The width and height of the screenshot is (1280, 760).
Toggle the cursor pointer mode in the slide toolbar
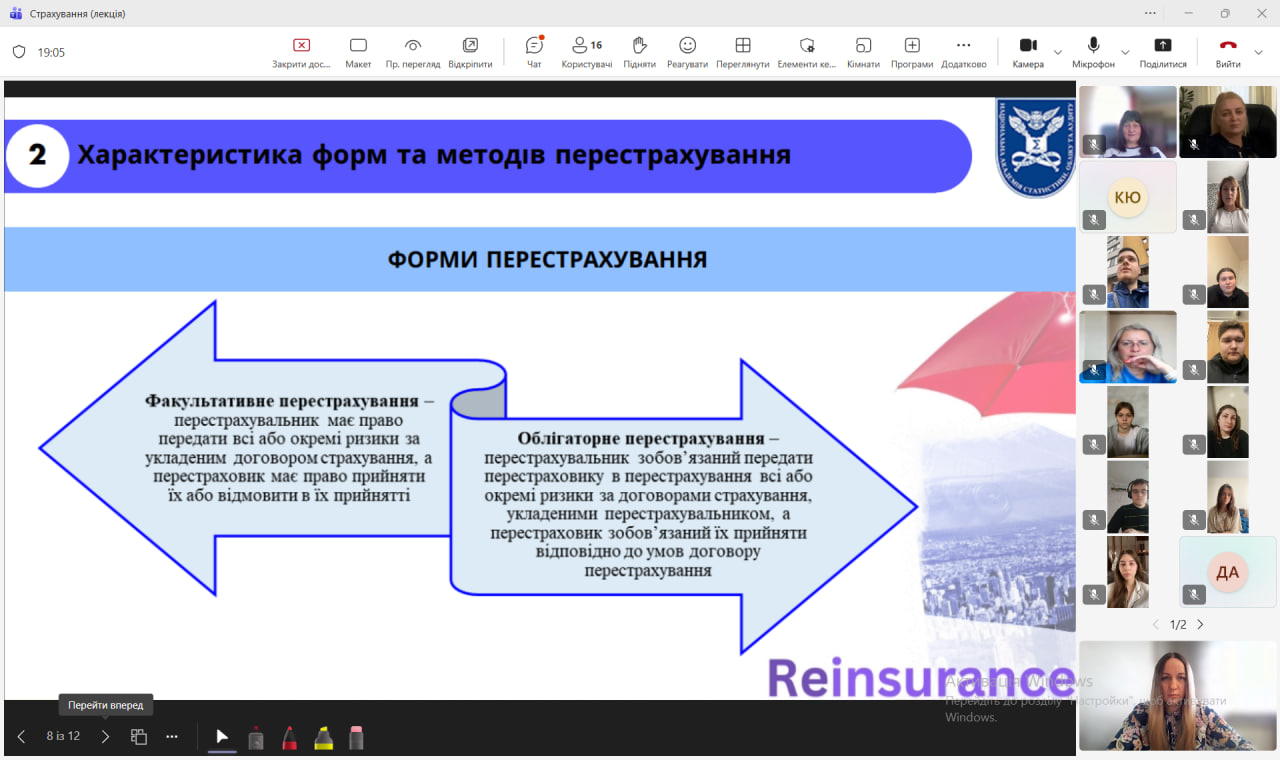[x=222, y=737]
